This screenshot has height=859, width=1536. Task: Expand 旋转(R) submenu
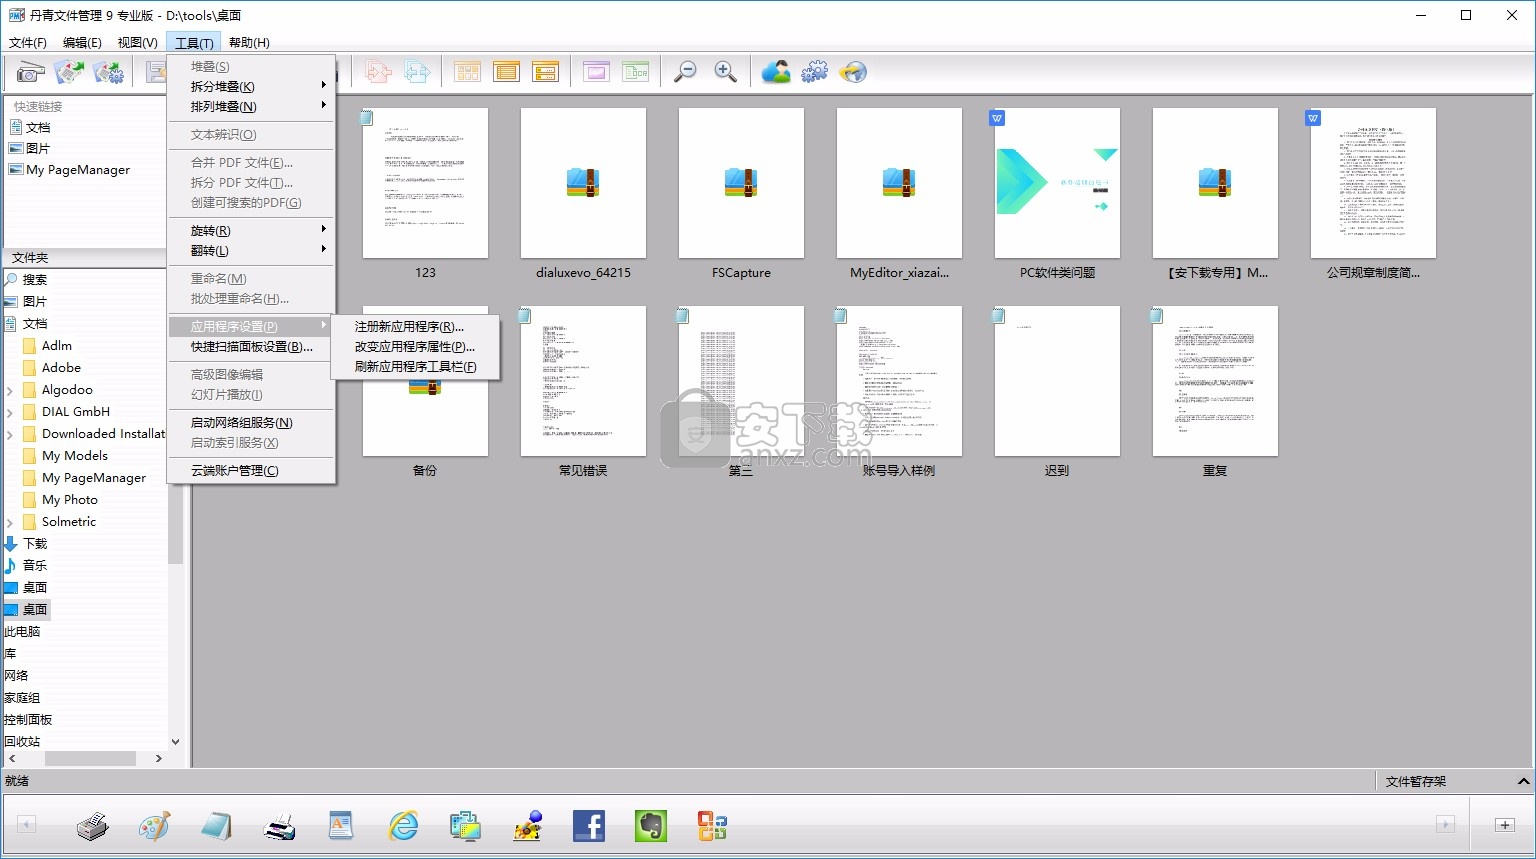(251, 230)
